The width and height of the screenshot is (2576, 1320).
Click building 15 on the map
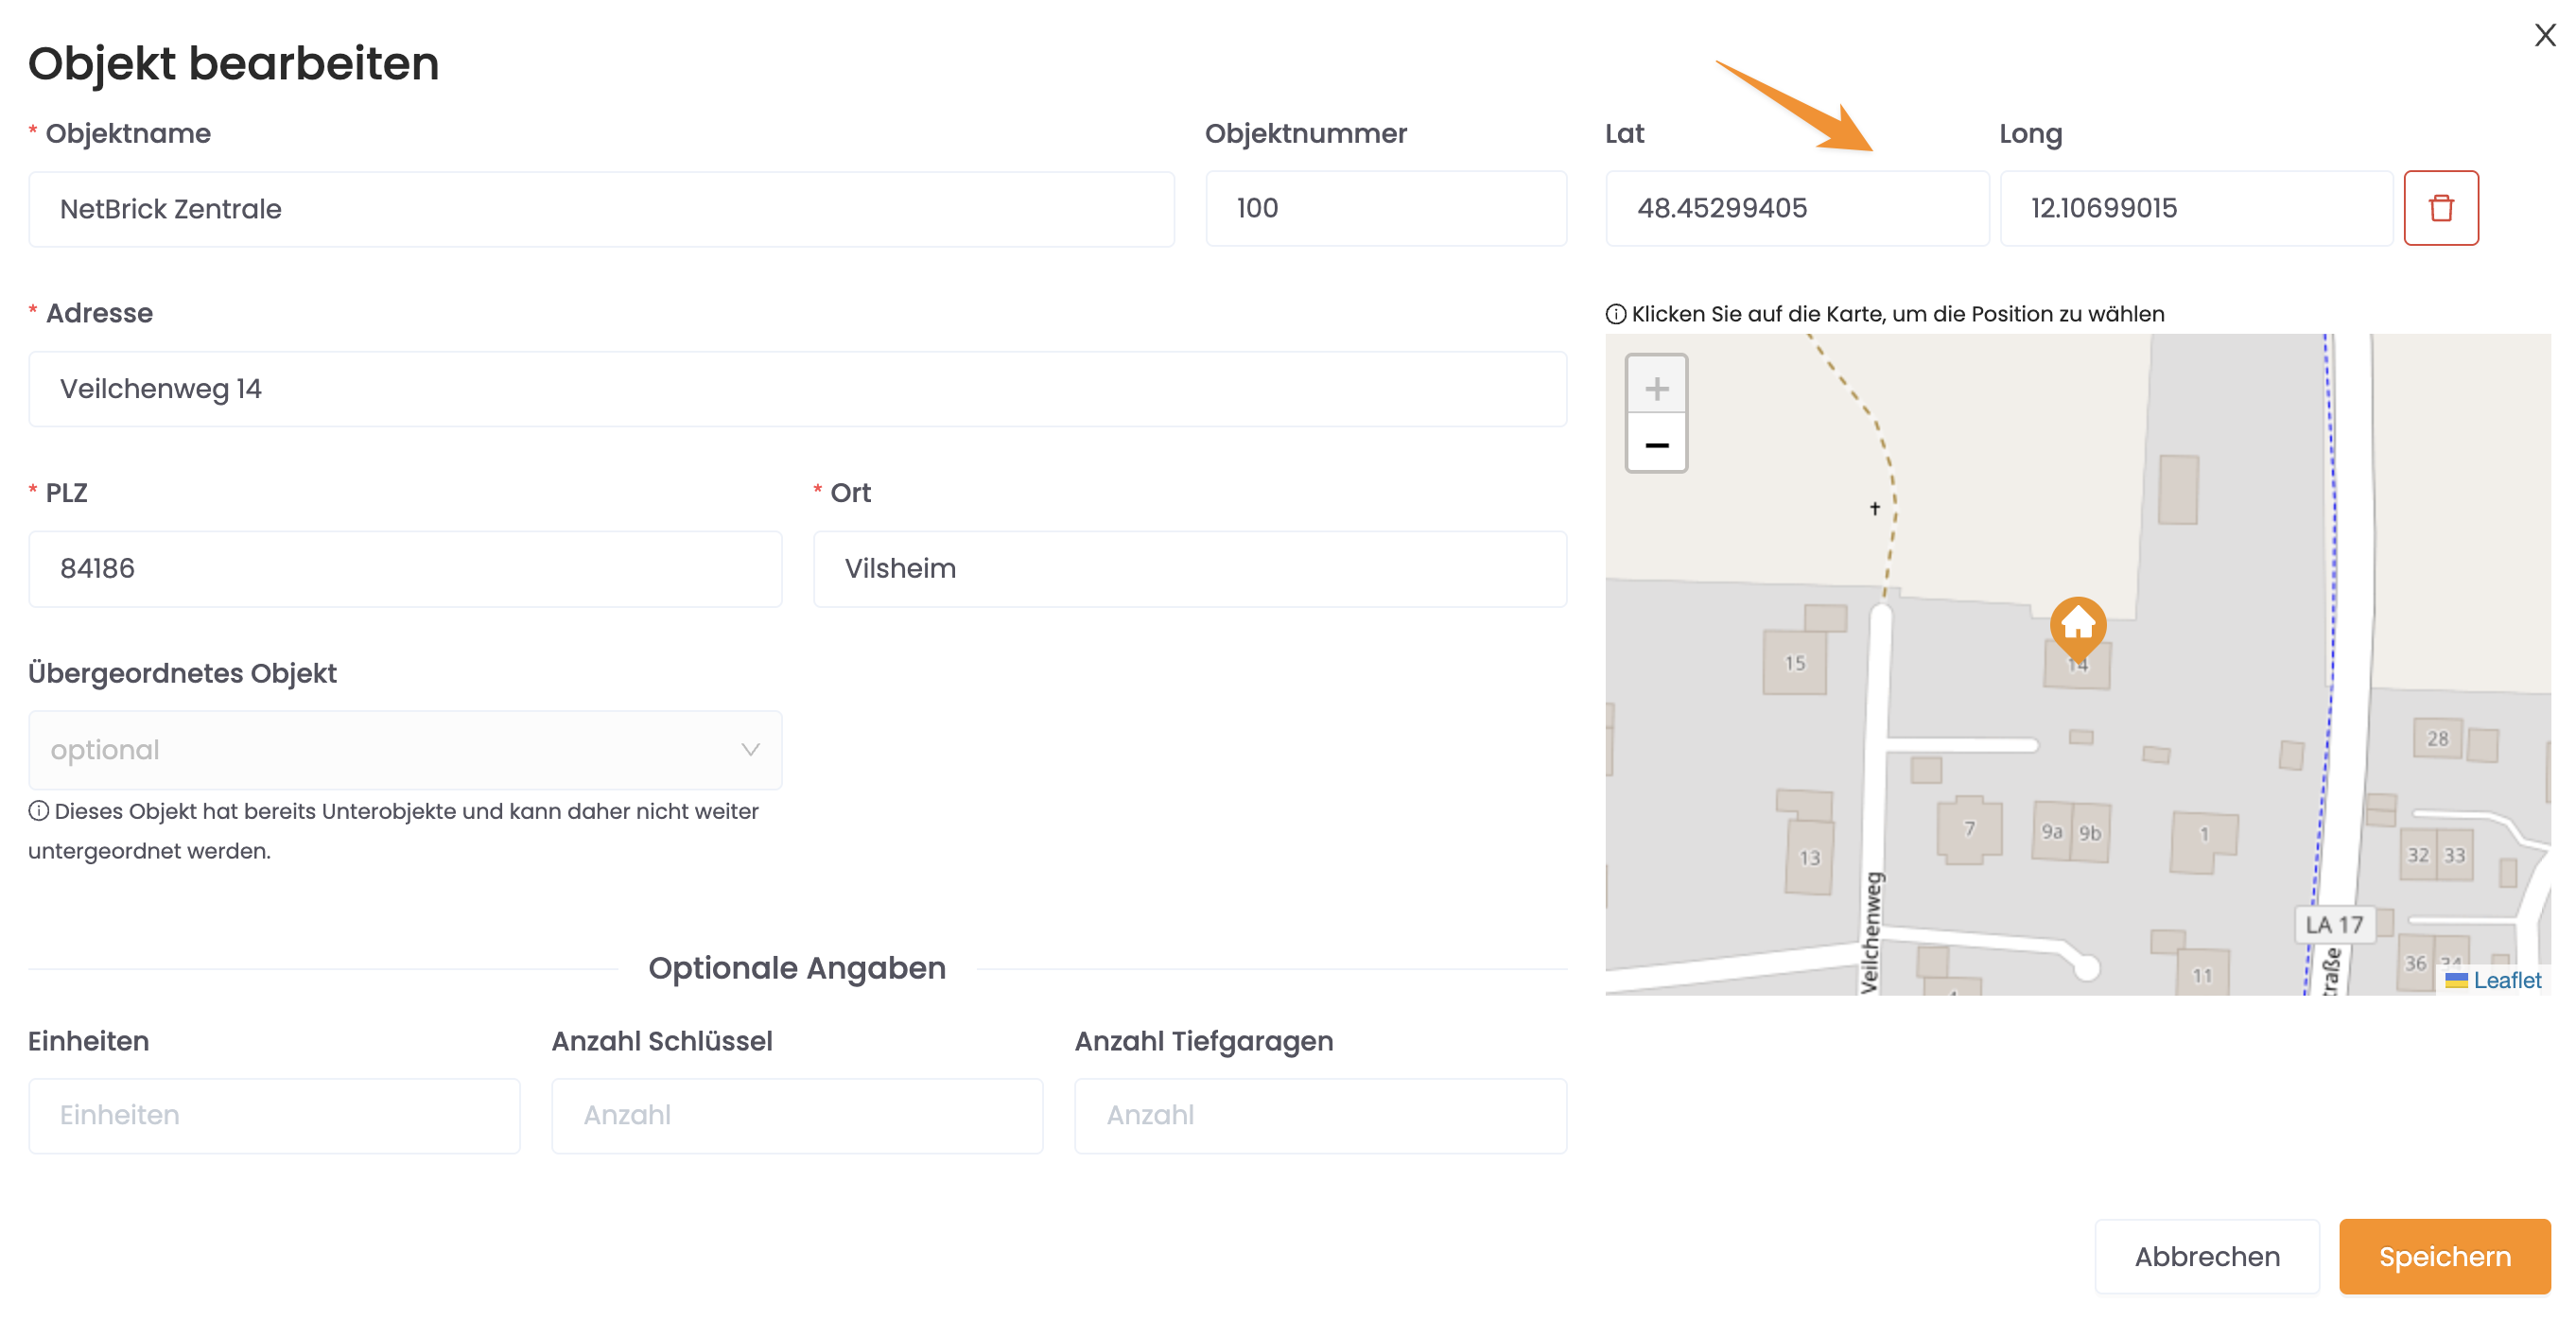(x=1794, y=662)
